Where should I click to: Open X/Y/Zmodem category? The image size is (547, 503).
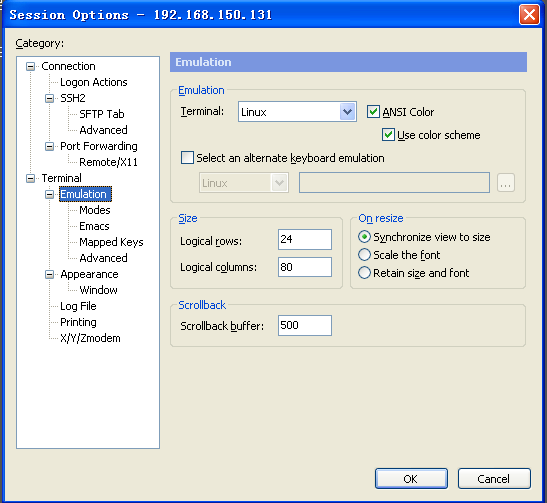(x=90, y=338)
